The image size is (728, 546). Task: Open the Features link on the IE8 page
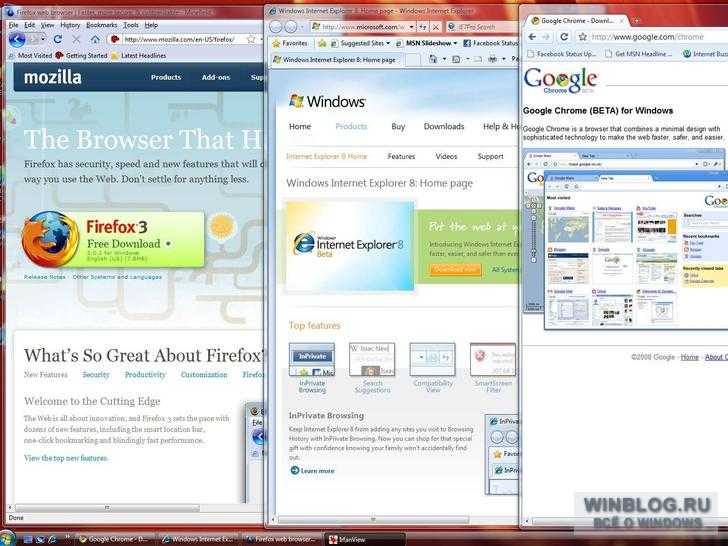pos(401,156)
